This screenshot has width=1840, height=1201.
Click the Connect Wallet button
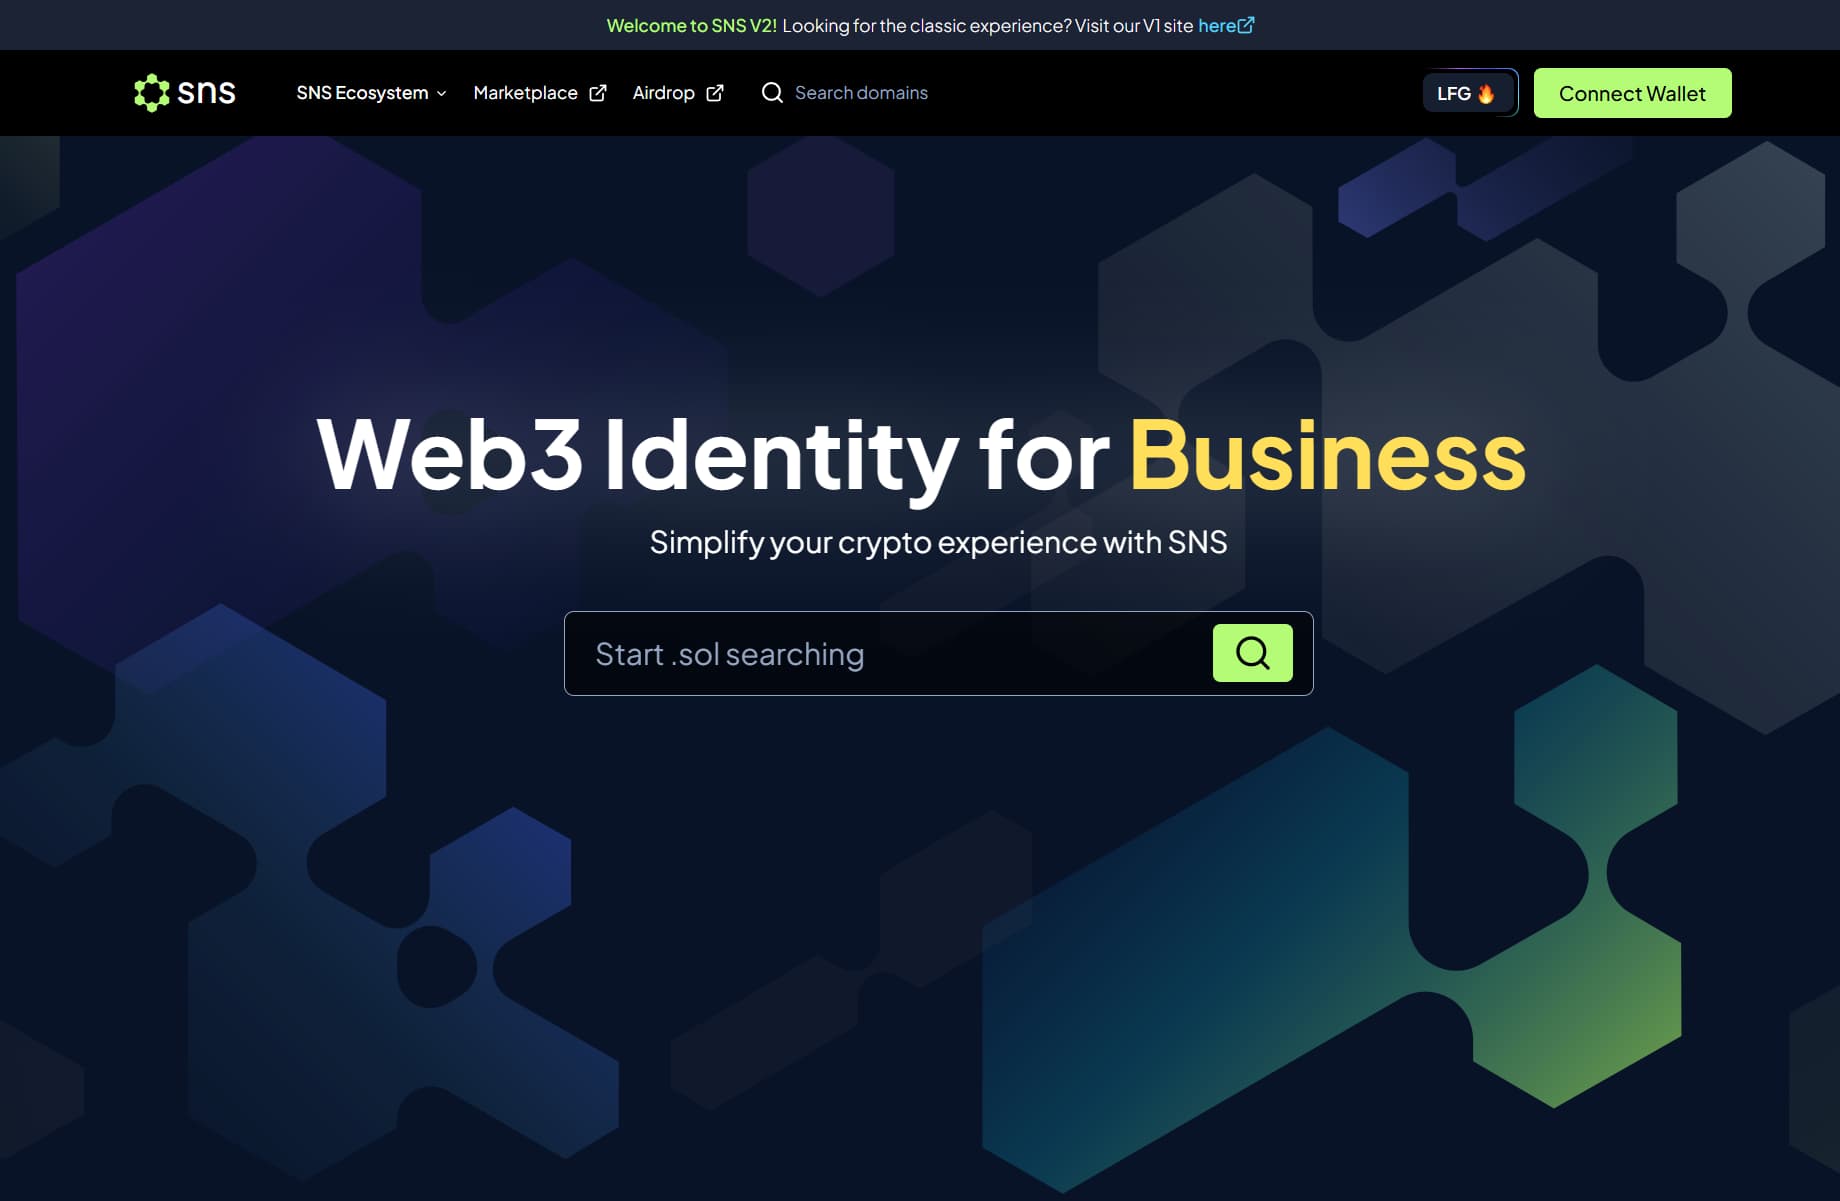click(1632, 93)
